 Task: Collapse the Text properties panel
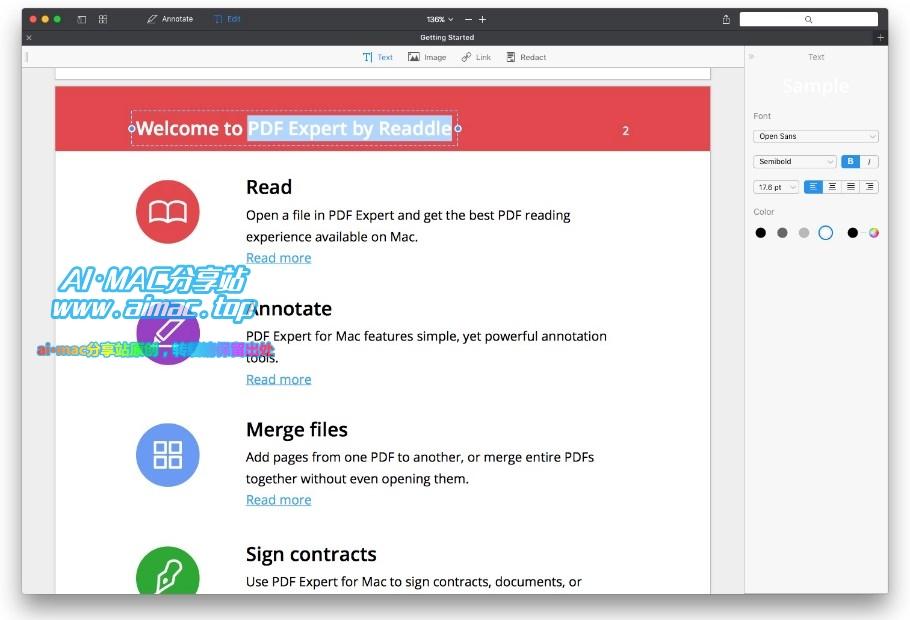[x=751, y=57]
